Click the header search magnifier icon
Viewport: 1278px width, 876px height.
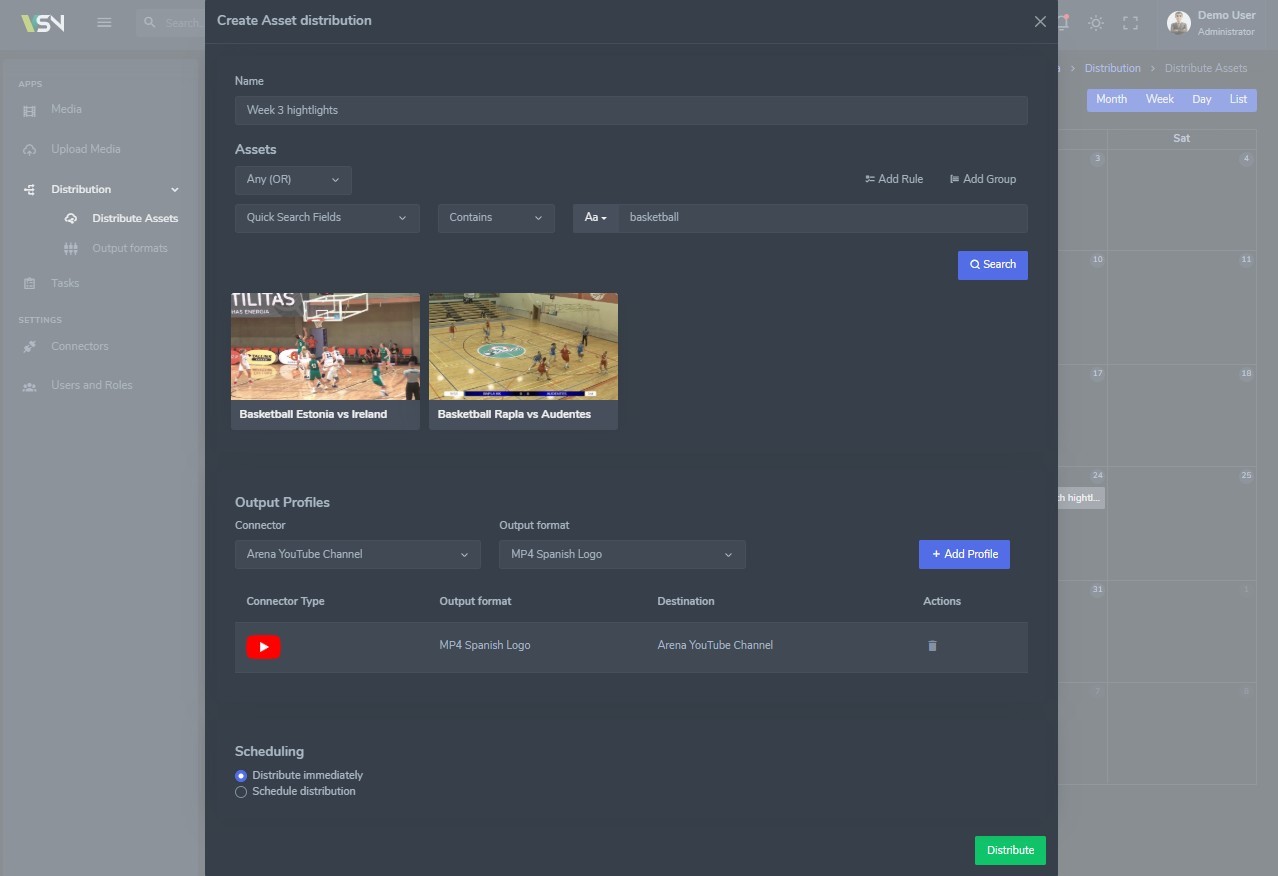point(149,22)
